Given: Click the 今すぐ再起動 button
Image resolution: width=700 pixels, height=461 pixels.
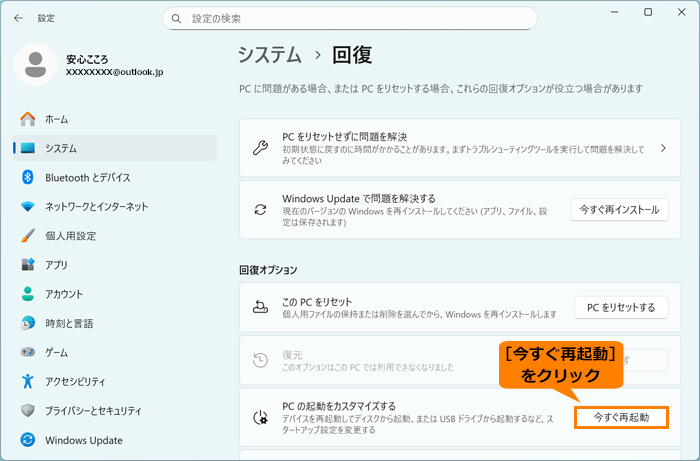Looking at the screenshot, I should tap(621, 417).
